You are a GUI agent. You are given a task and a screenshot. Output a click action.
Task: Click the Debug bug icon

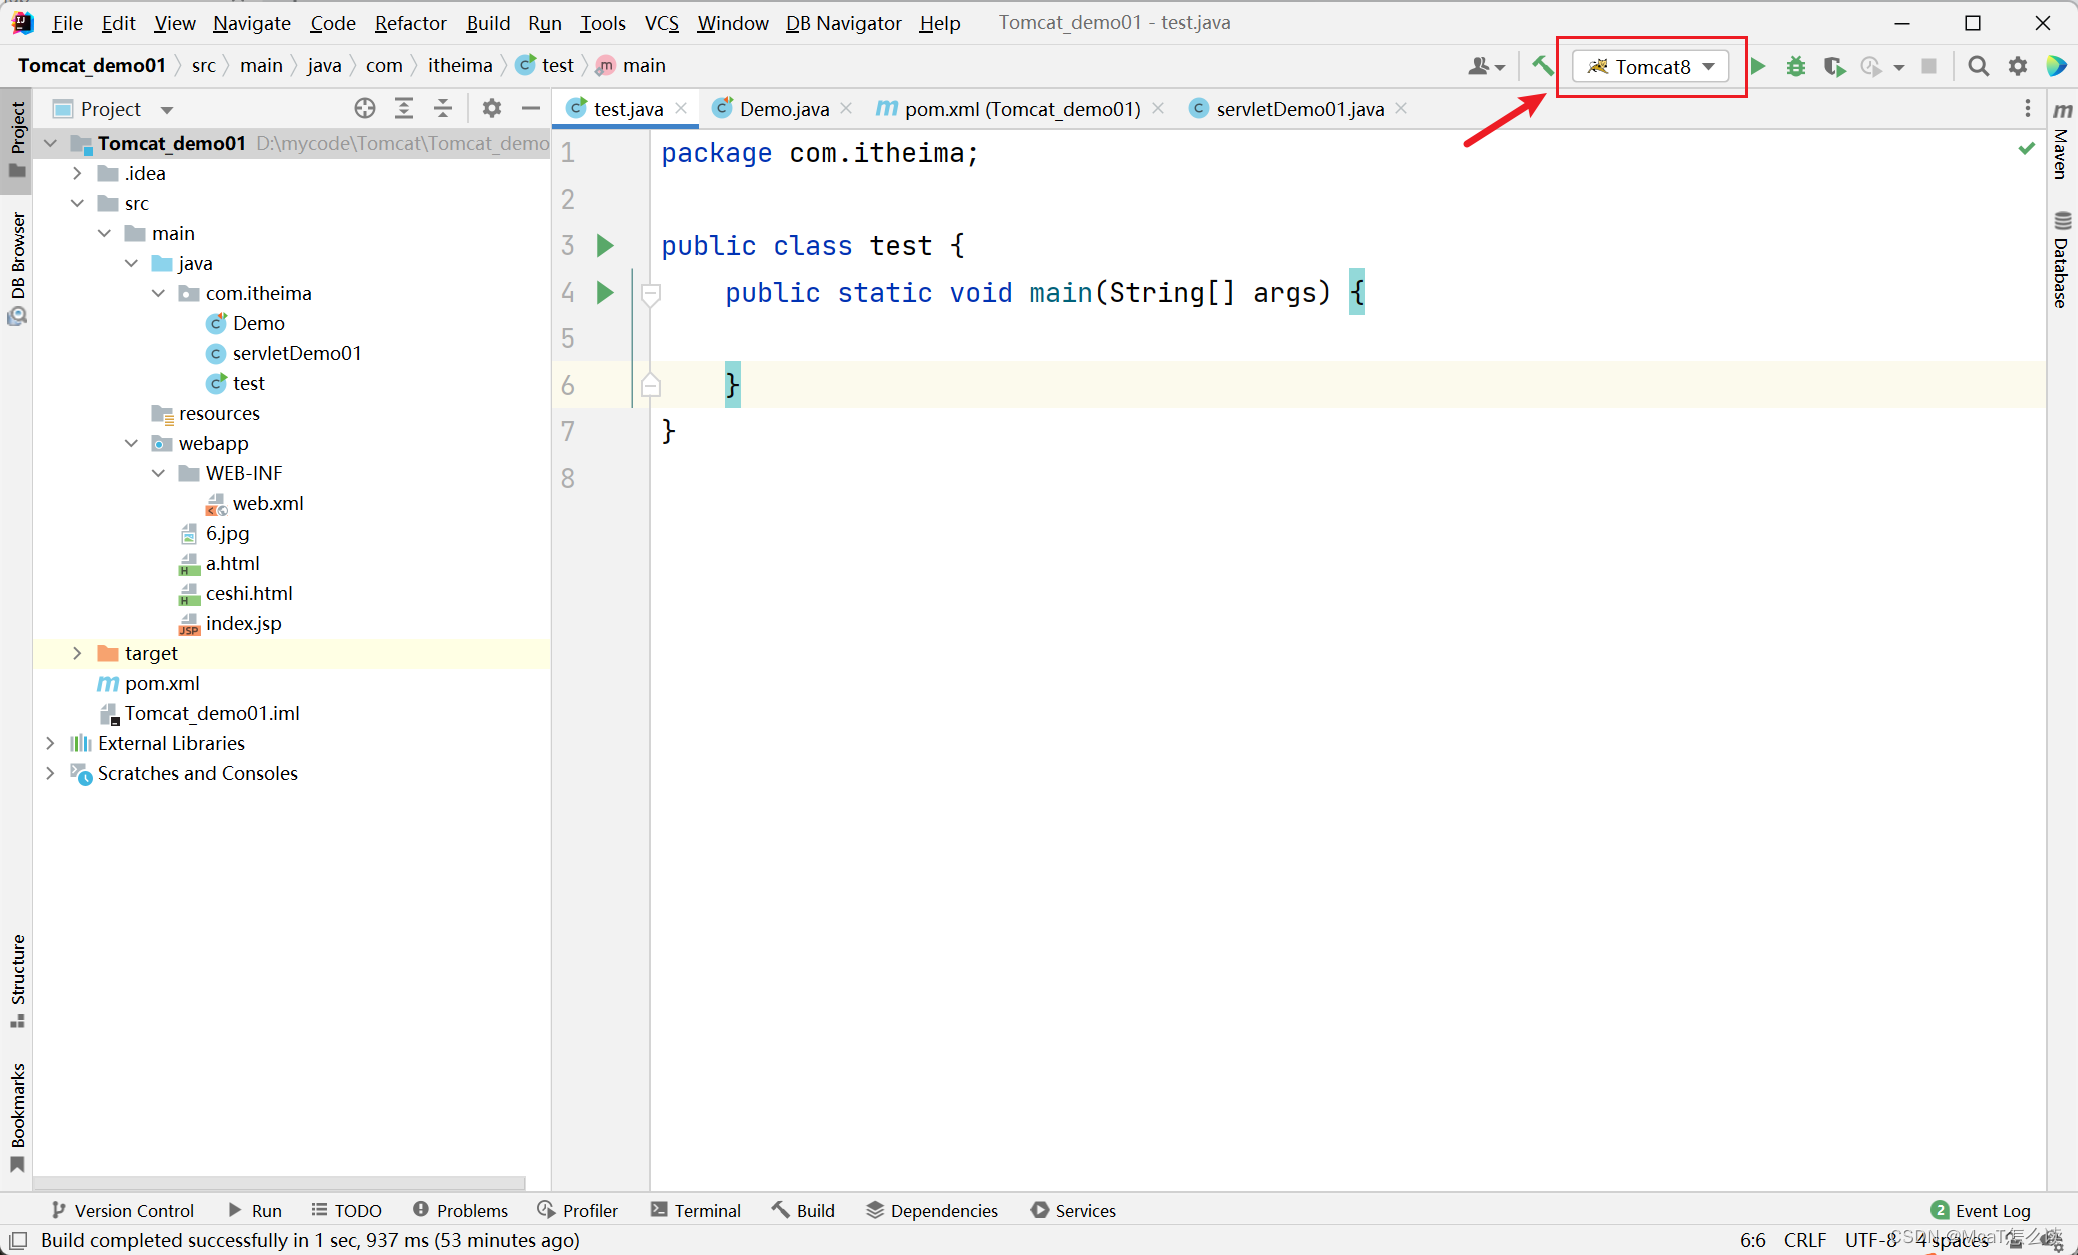point(1796,66)
